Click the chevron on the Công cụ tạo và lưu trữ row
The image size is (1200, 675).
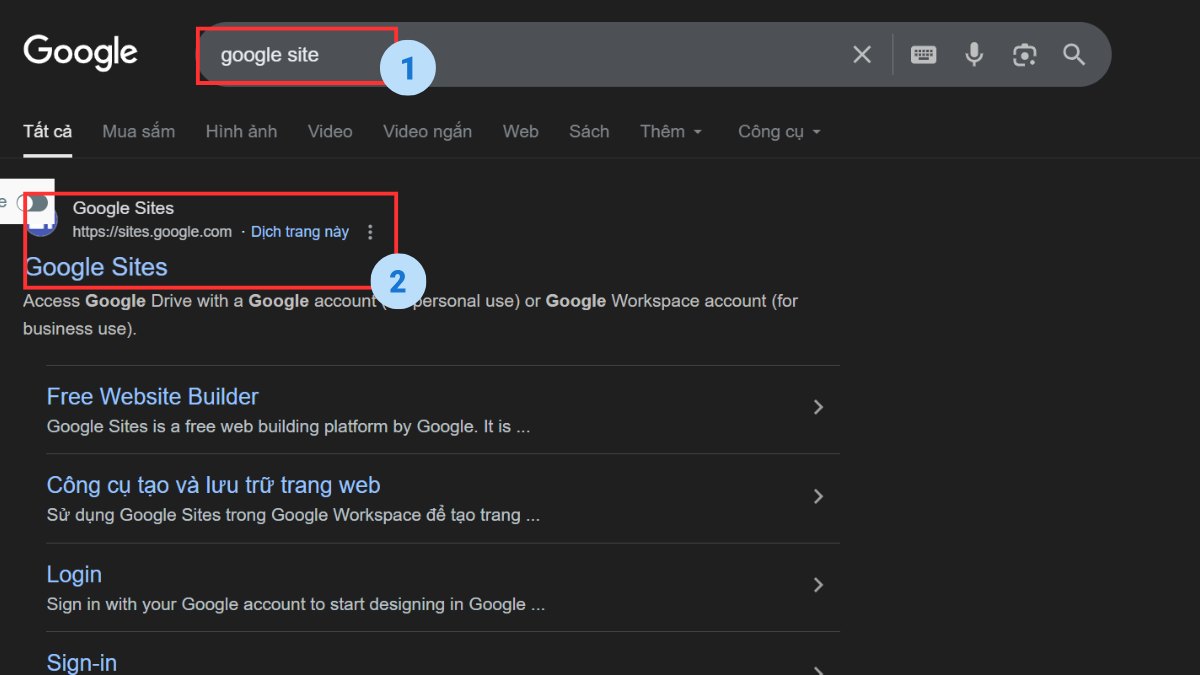click(x=818, y=496)
